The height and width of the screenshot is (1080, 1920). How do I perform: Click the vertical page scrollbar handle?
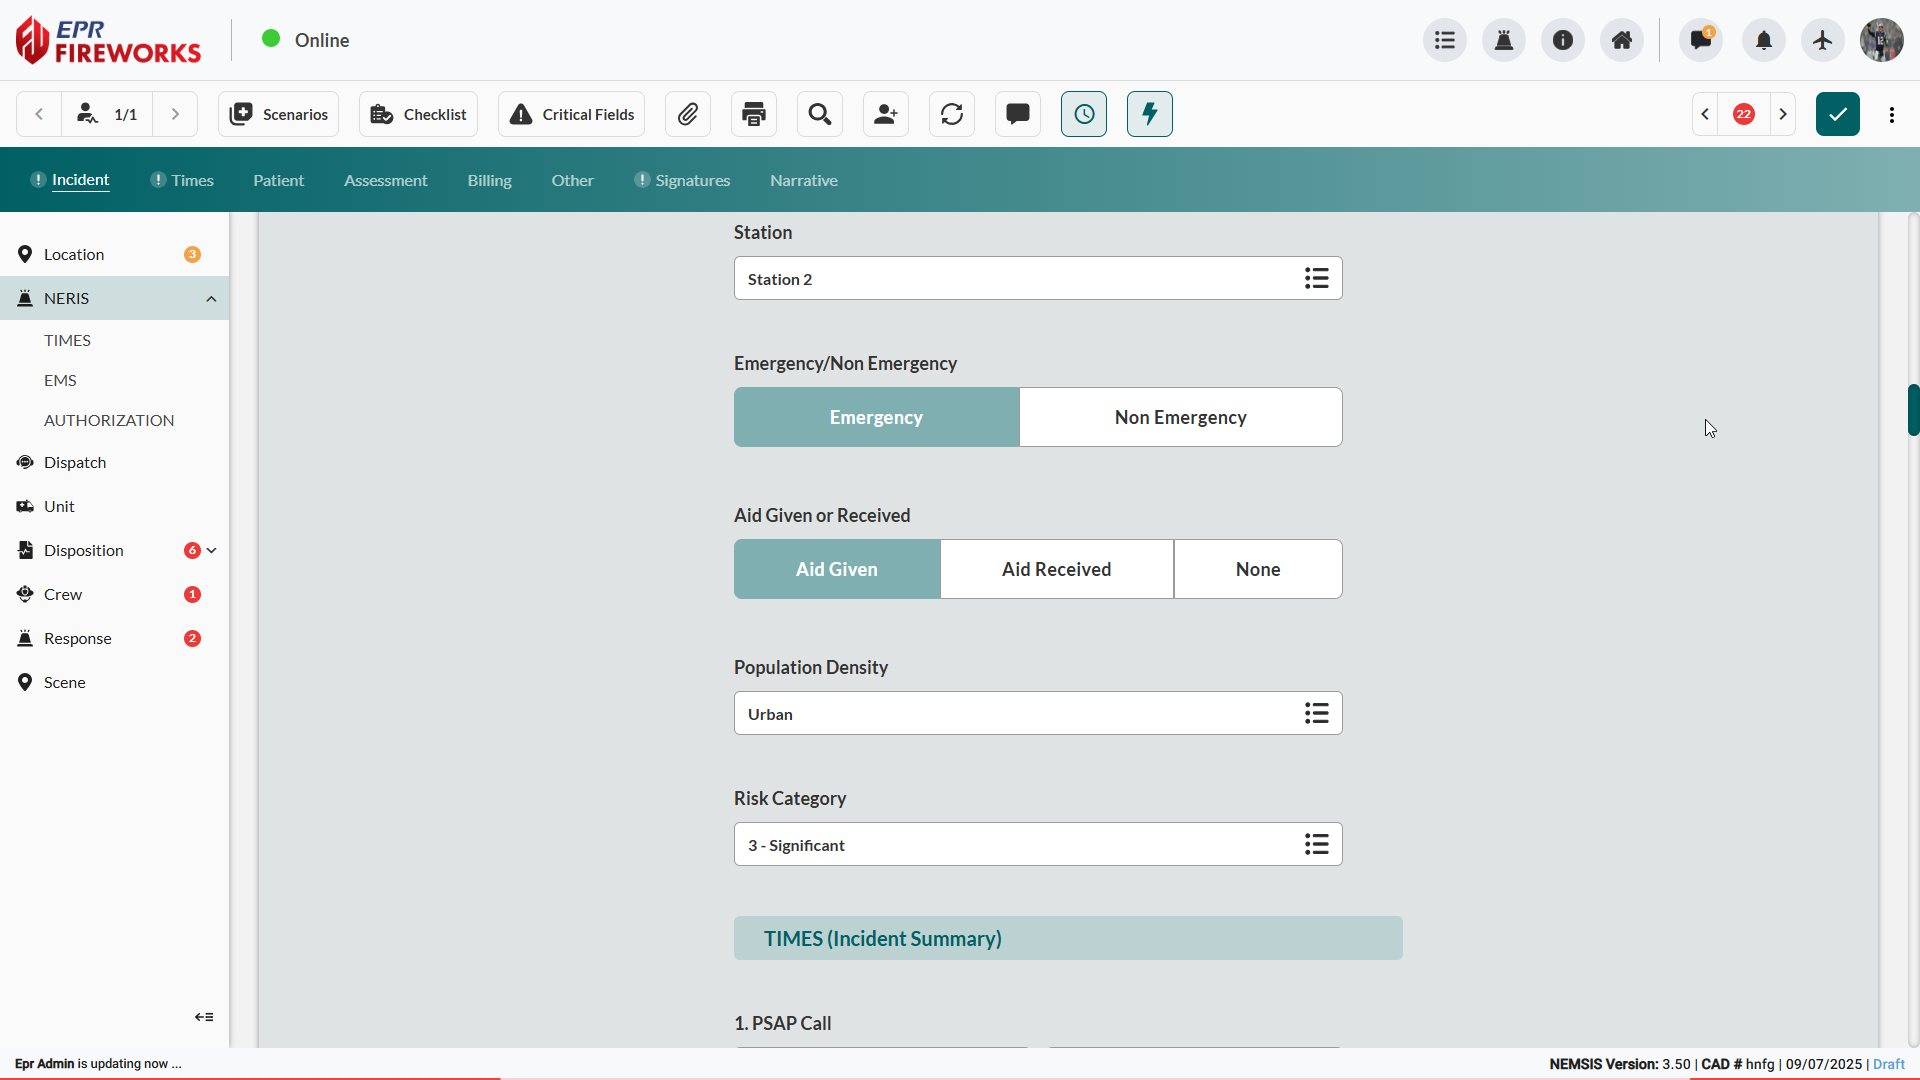(x=1913, y=410)
